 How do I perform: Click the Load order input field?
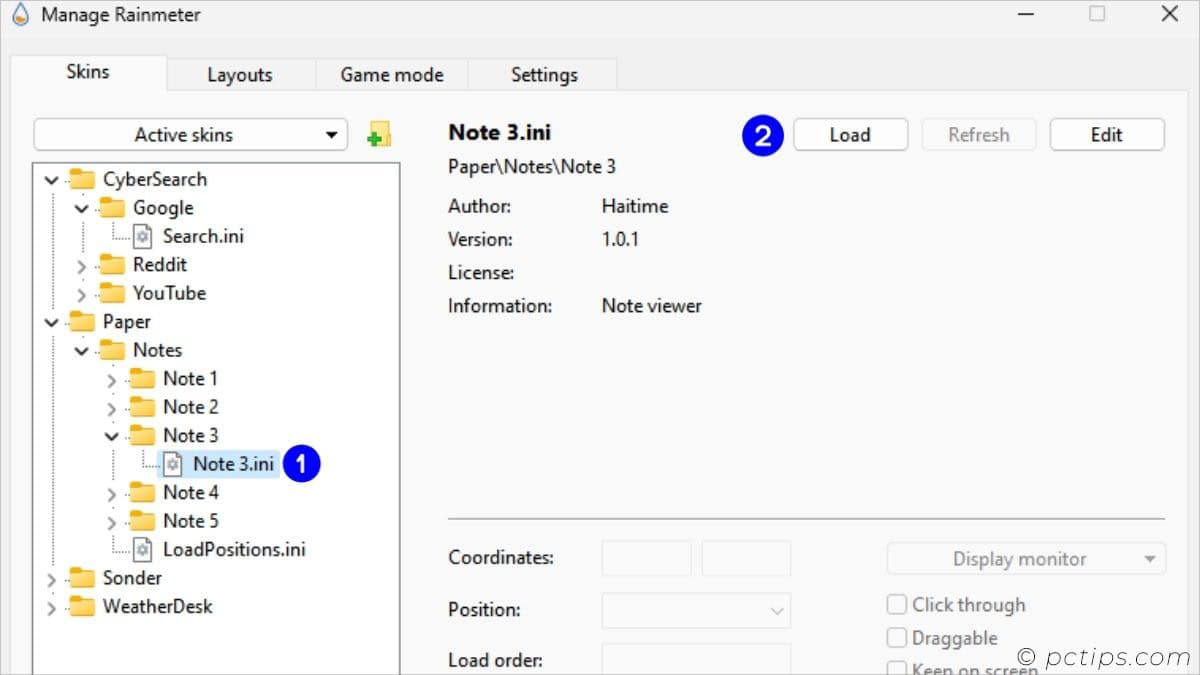[696, 660]
